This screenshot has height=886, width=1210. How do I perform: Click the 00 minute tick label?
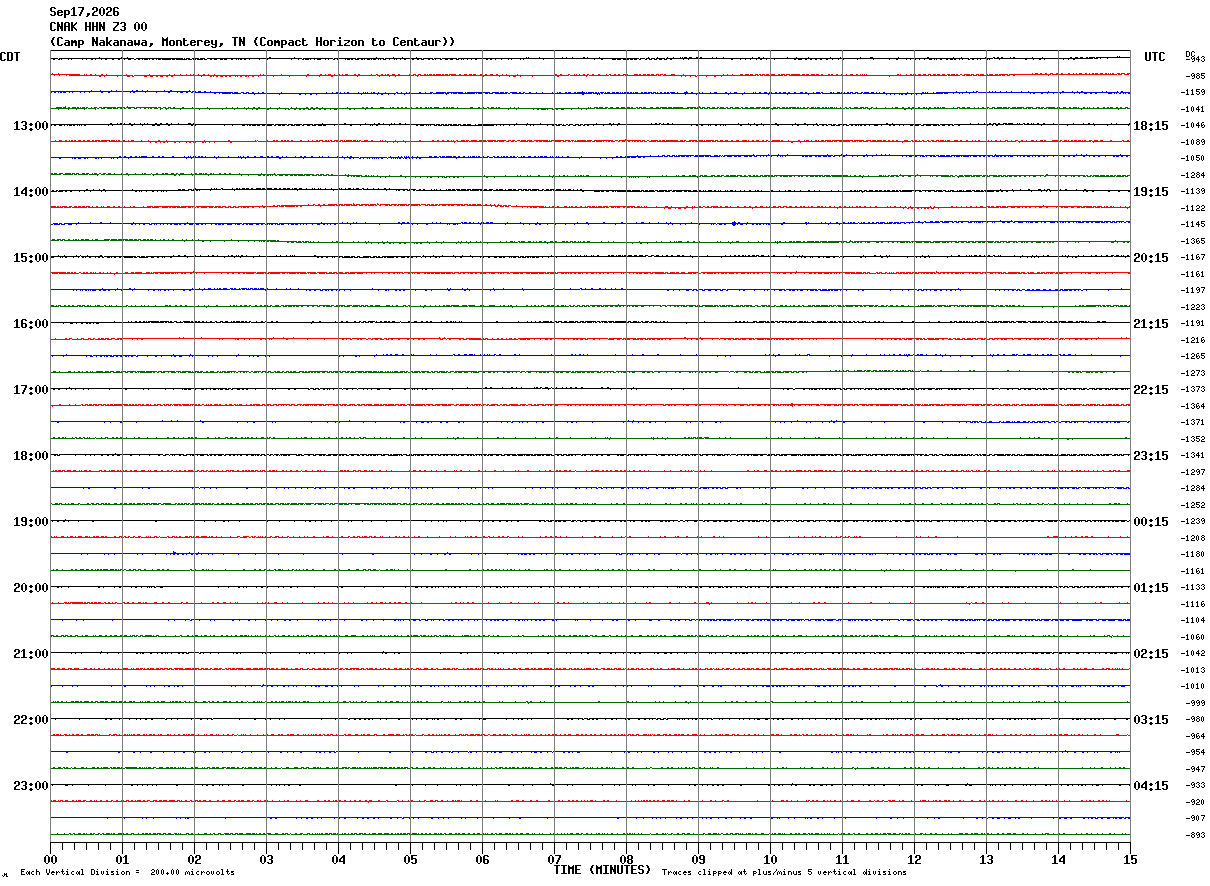51,859
